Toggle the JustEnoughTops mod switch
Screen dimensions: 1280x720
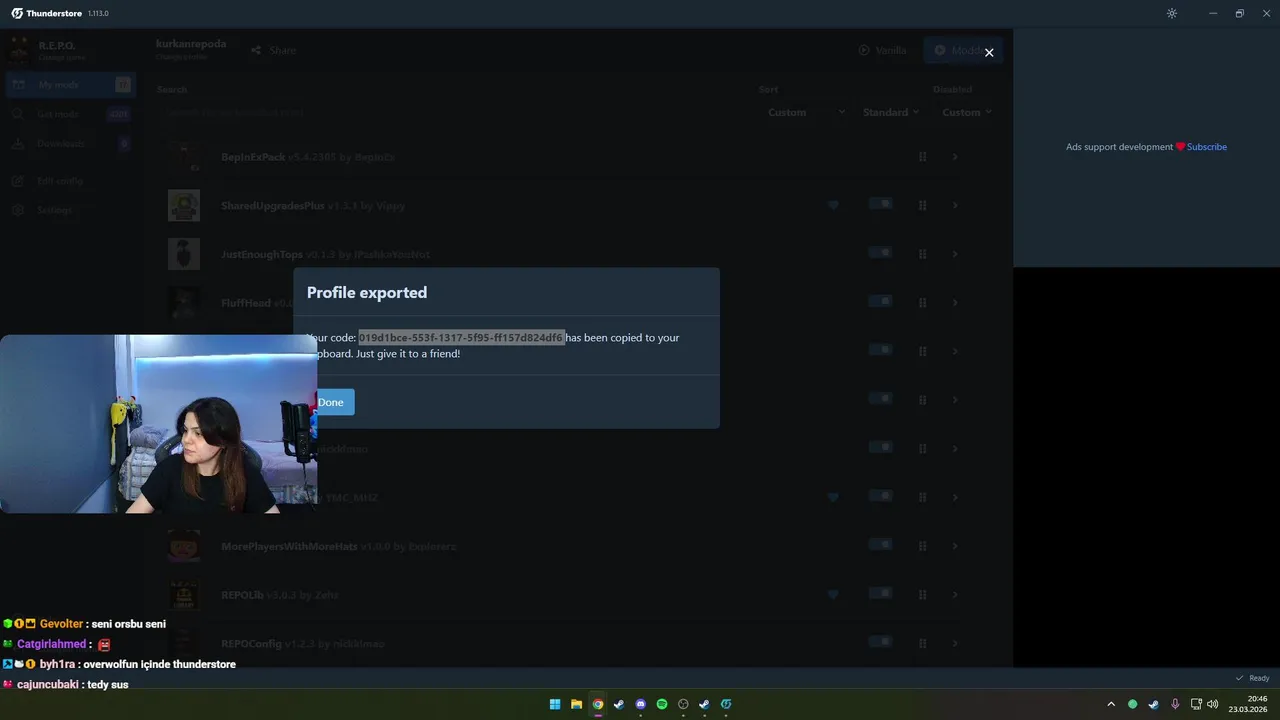pos(880,253)
